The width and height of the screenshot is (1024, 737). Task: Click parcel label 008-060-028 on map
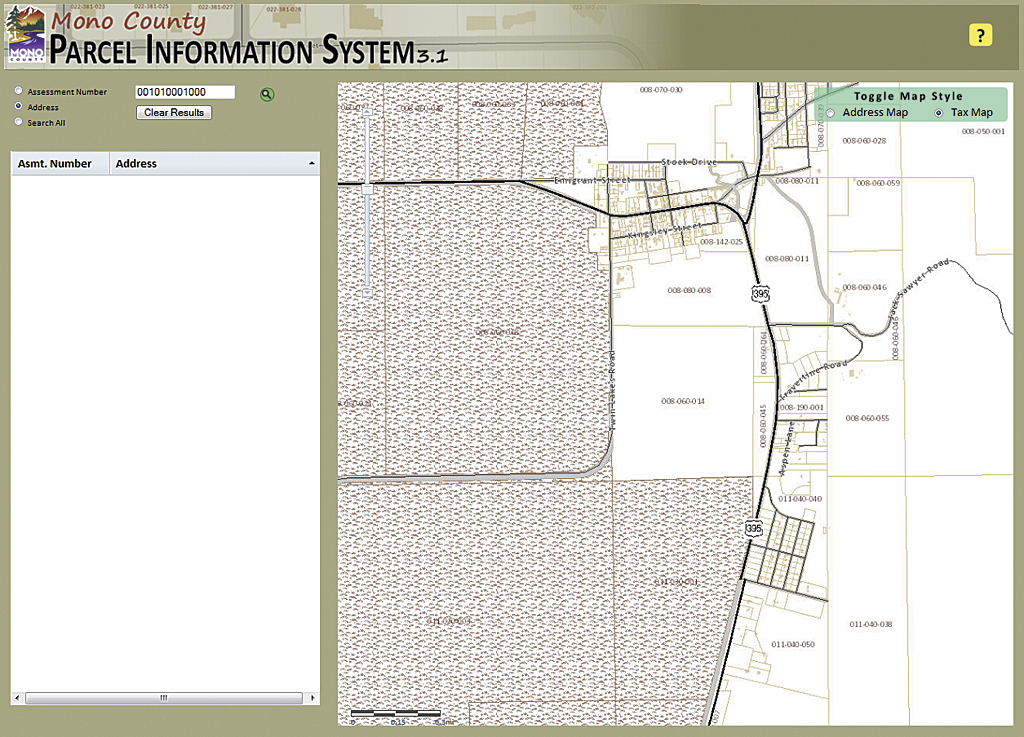(864, 140)
